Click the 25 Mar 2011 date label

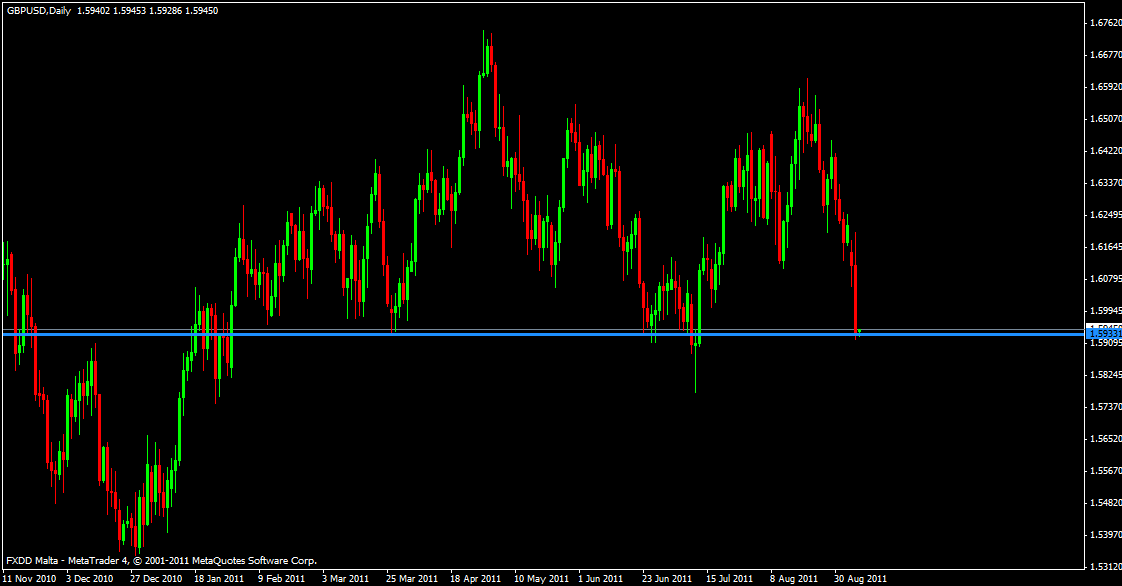click(411, 578)
